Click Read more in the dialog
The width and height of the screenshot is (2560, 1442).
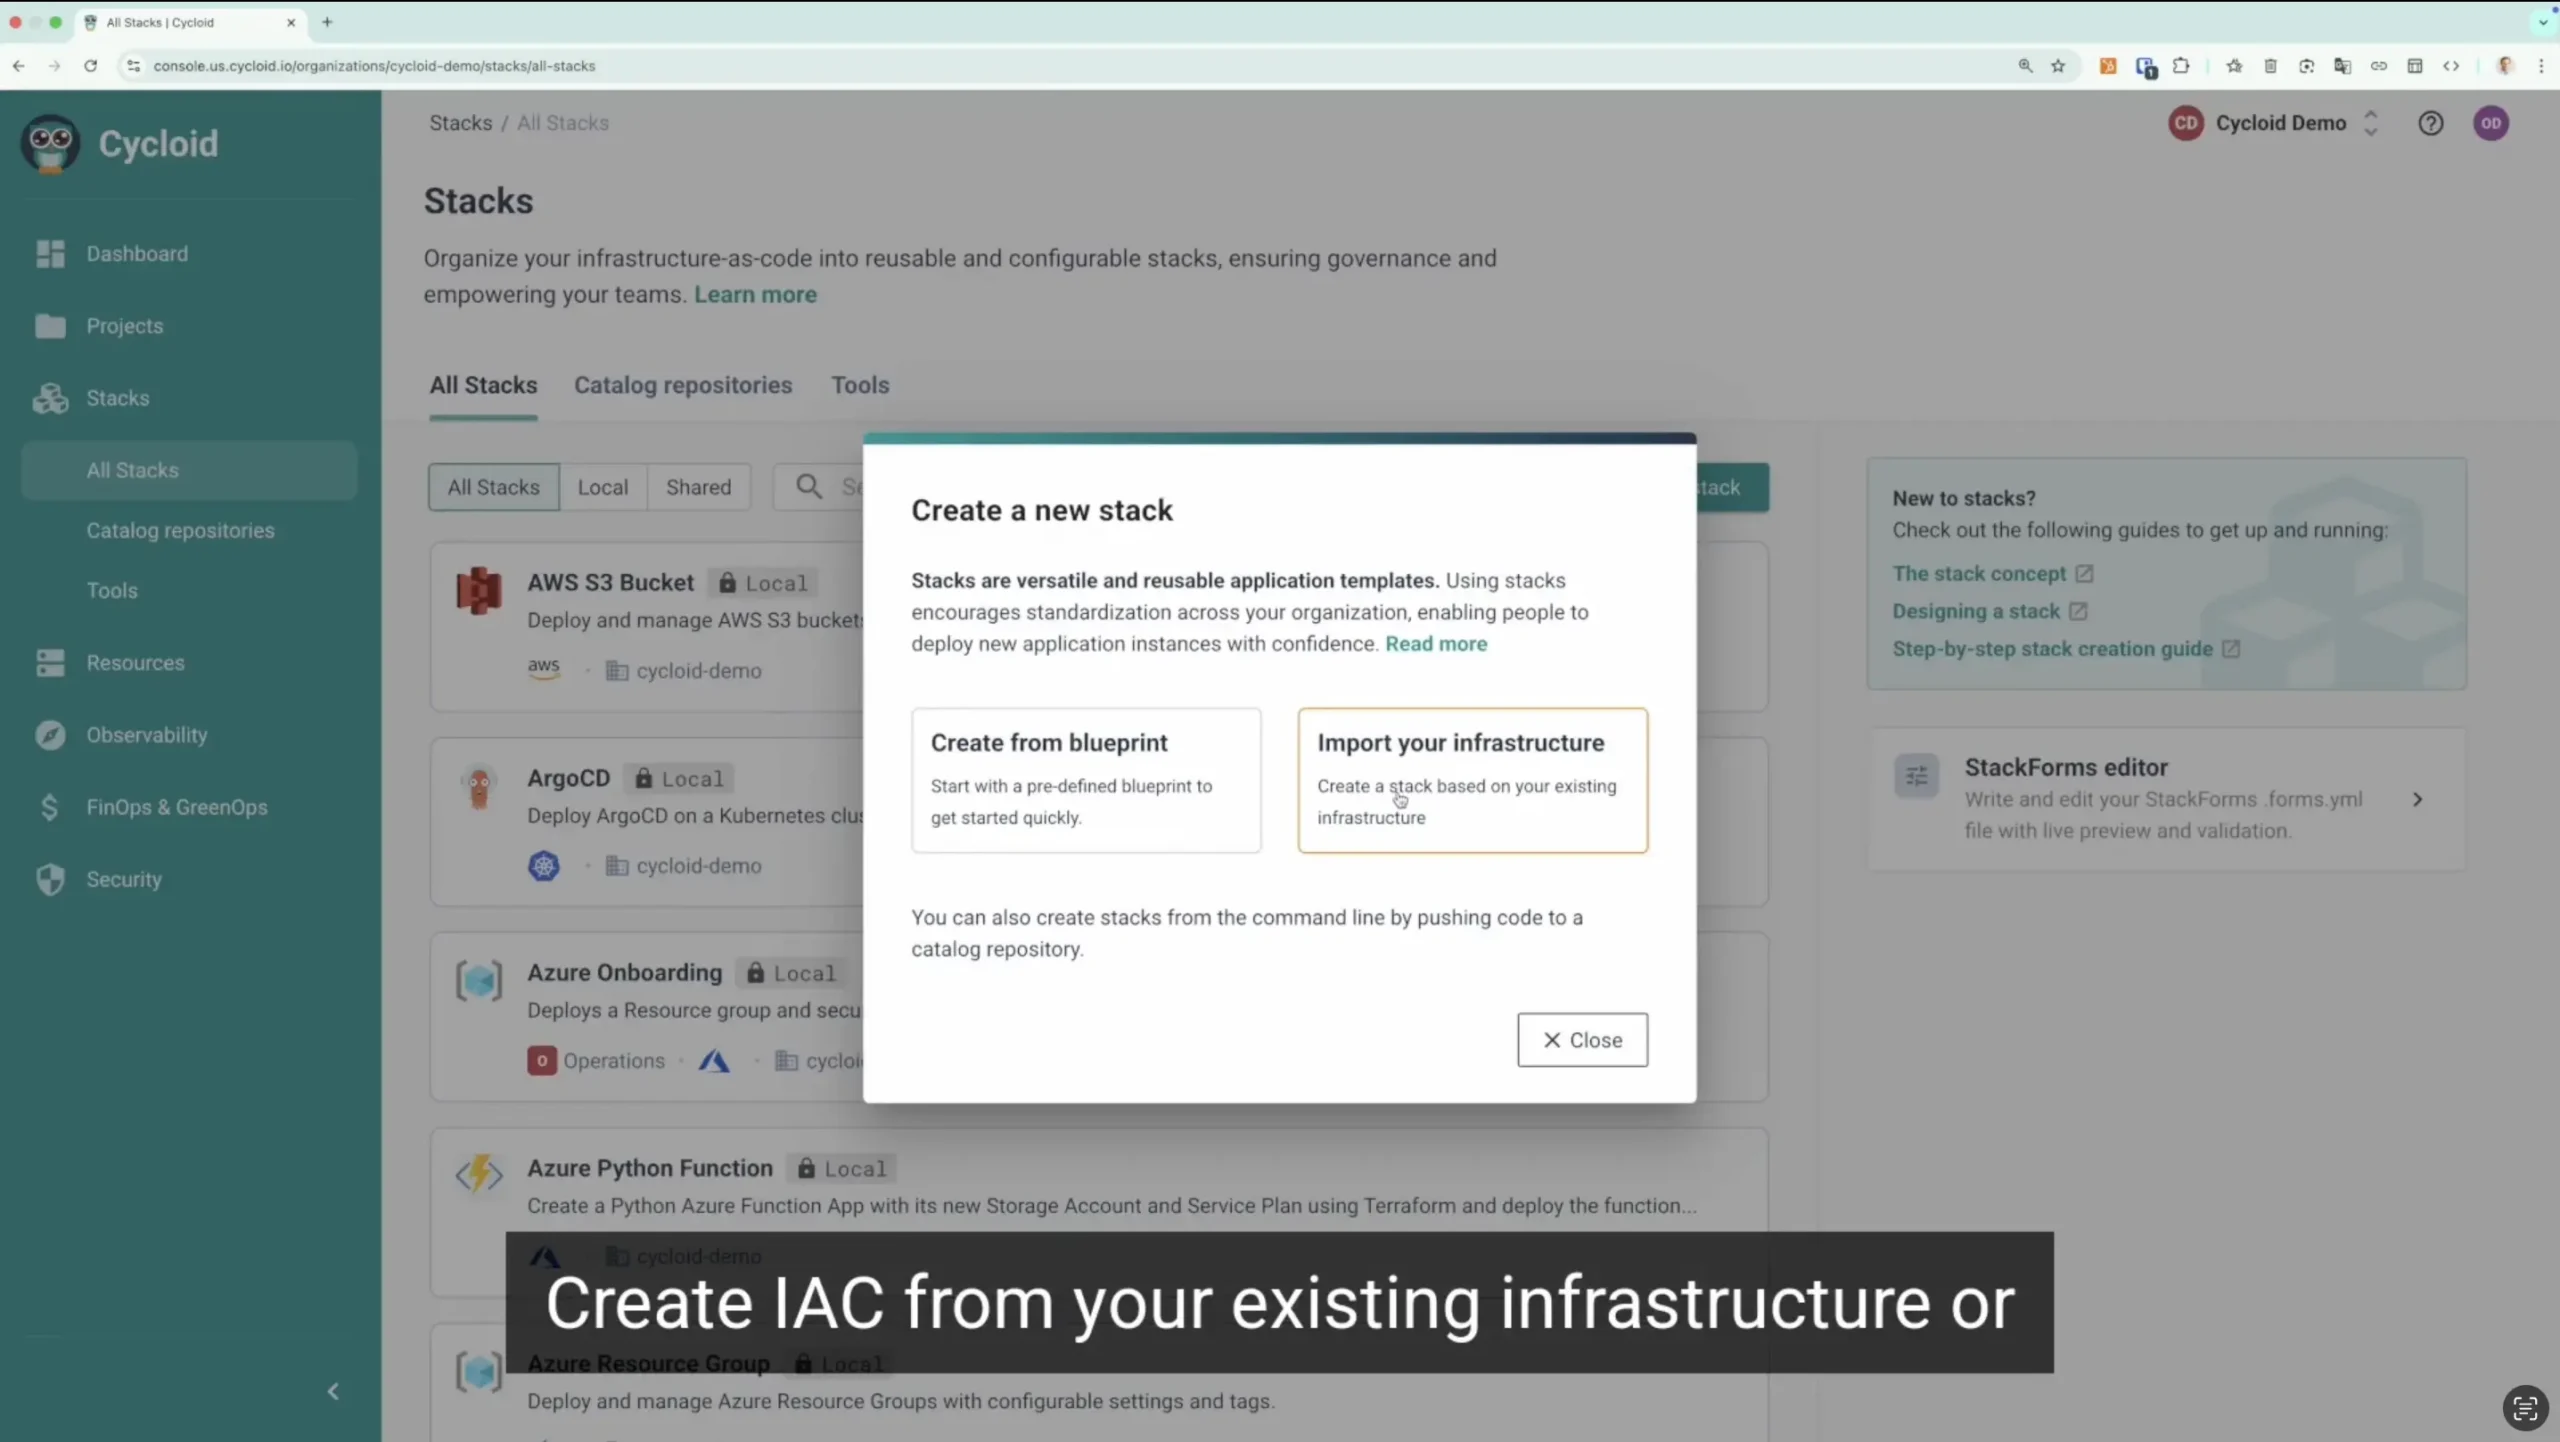tap(1436, 644)
